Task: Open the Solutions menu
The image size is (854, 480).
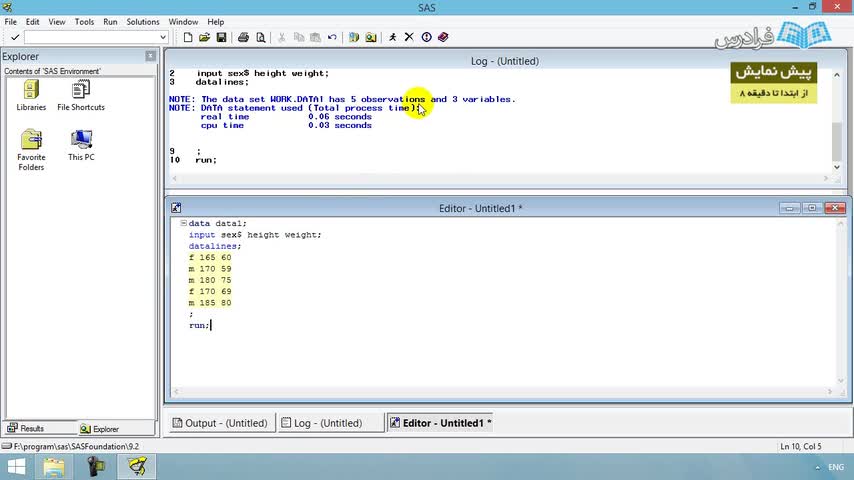Action: click(x=143, y=21)
